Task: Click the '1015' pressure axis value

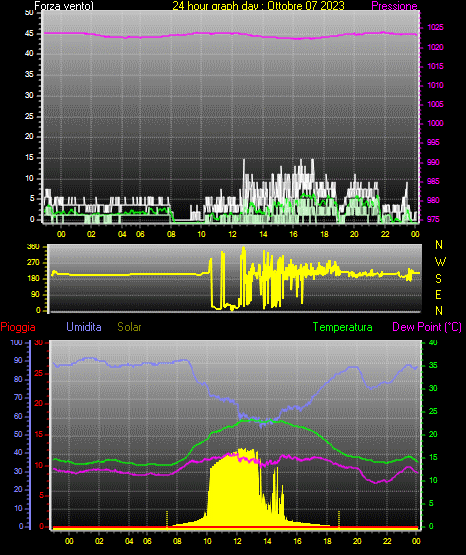Action: (x=435, y=66)
